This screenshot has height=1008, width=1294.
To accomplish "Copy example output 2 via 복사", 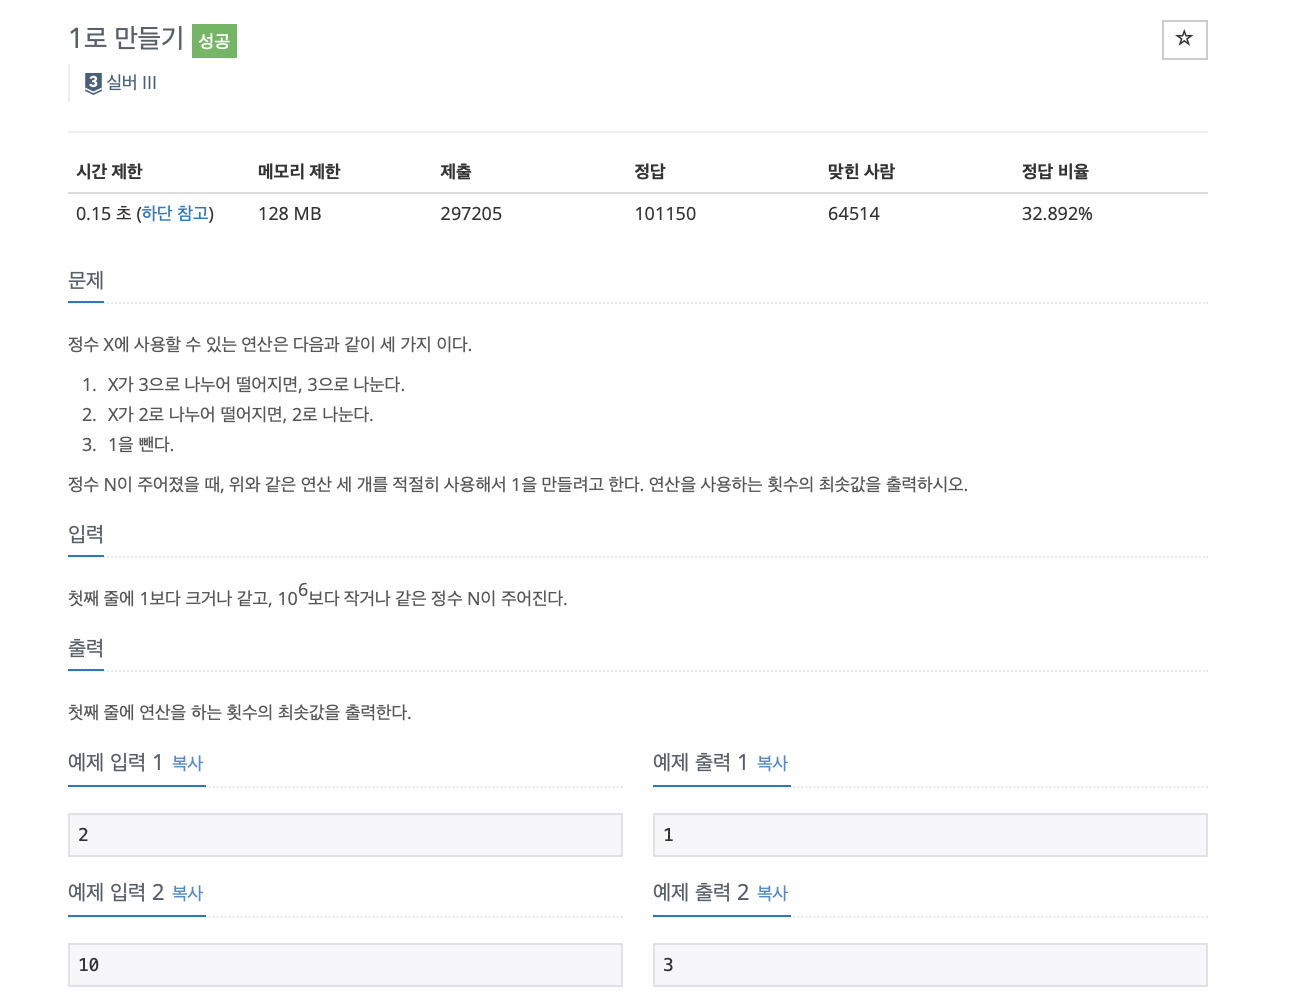I will pos(772,893).
